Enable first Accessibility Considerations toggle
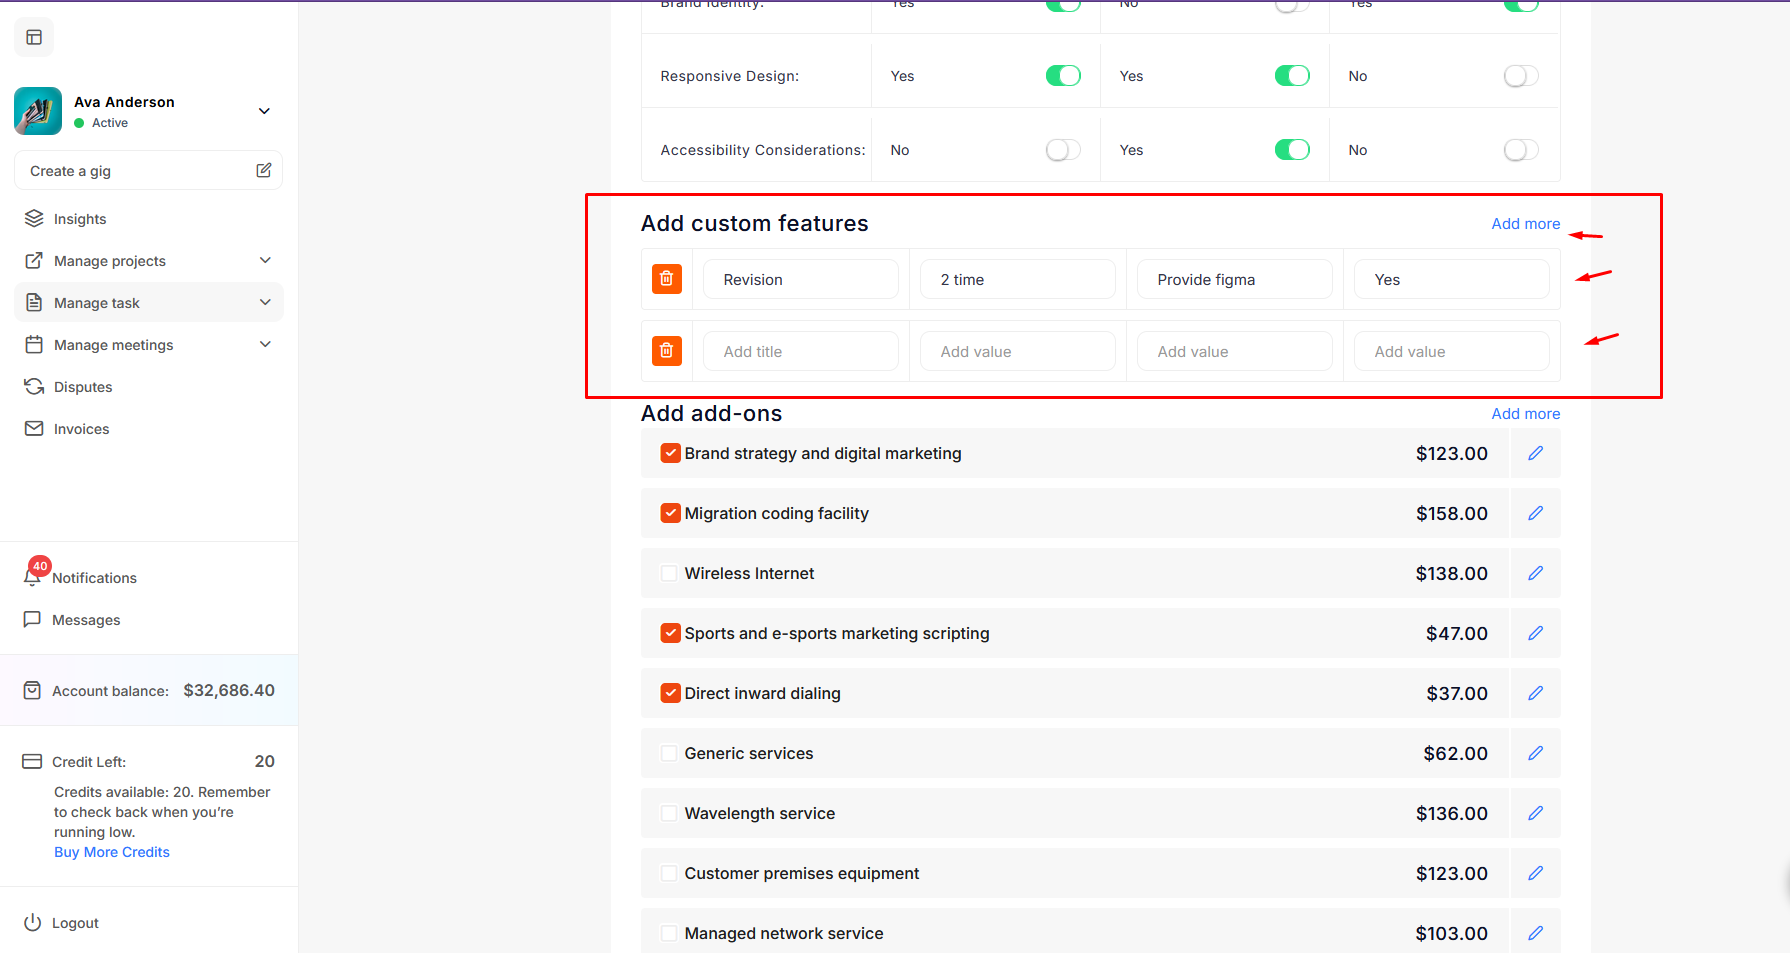The image size is (1790, 953). [1062, 150]
